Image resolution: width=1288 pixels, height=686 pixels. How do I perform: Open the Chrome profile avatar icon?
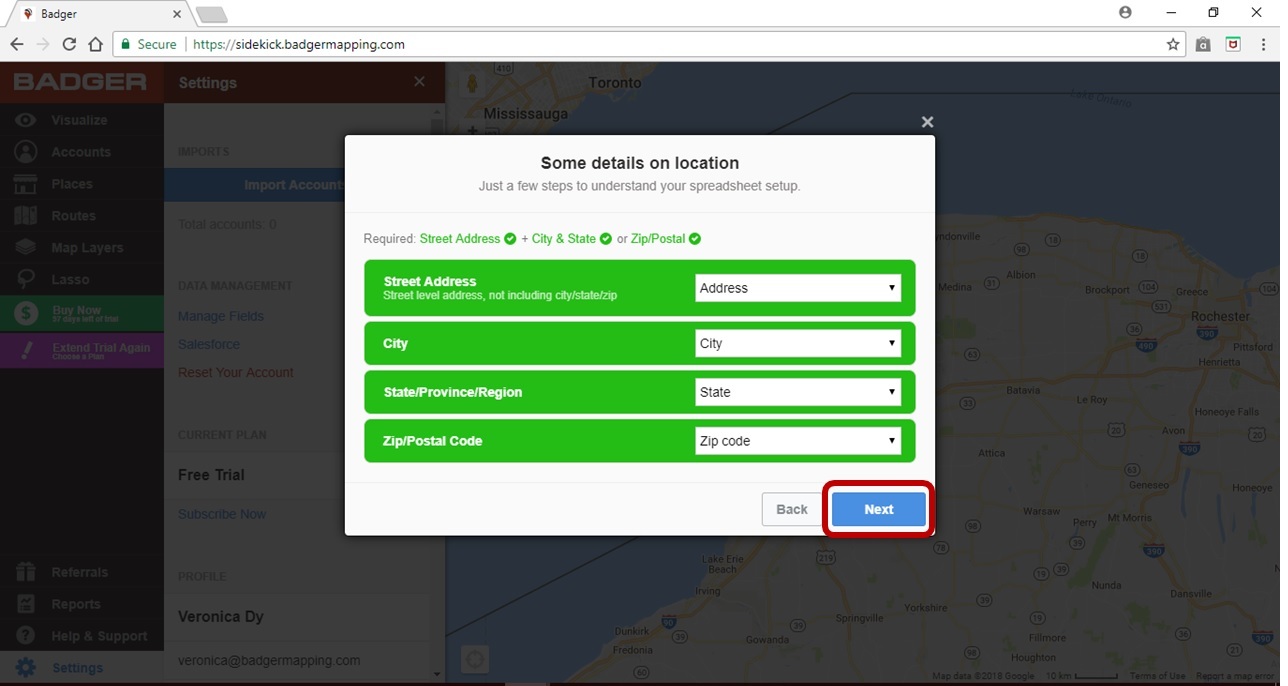click(1126, 13)
